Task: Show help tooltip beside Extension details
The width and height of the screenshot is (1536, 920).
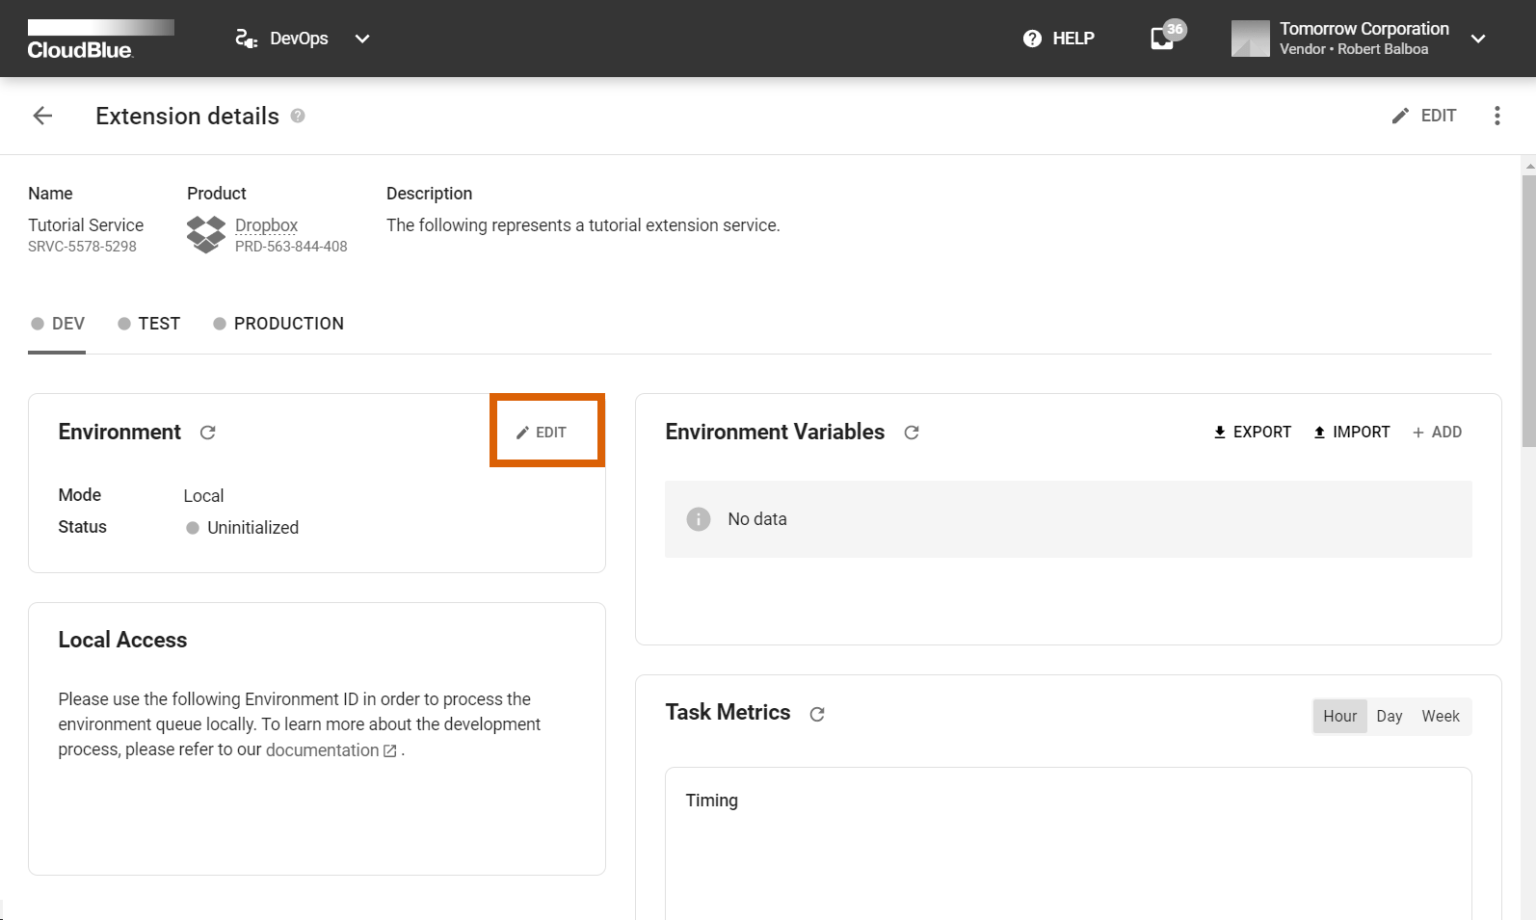Action: click(x=298, y=116)
